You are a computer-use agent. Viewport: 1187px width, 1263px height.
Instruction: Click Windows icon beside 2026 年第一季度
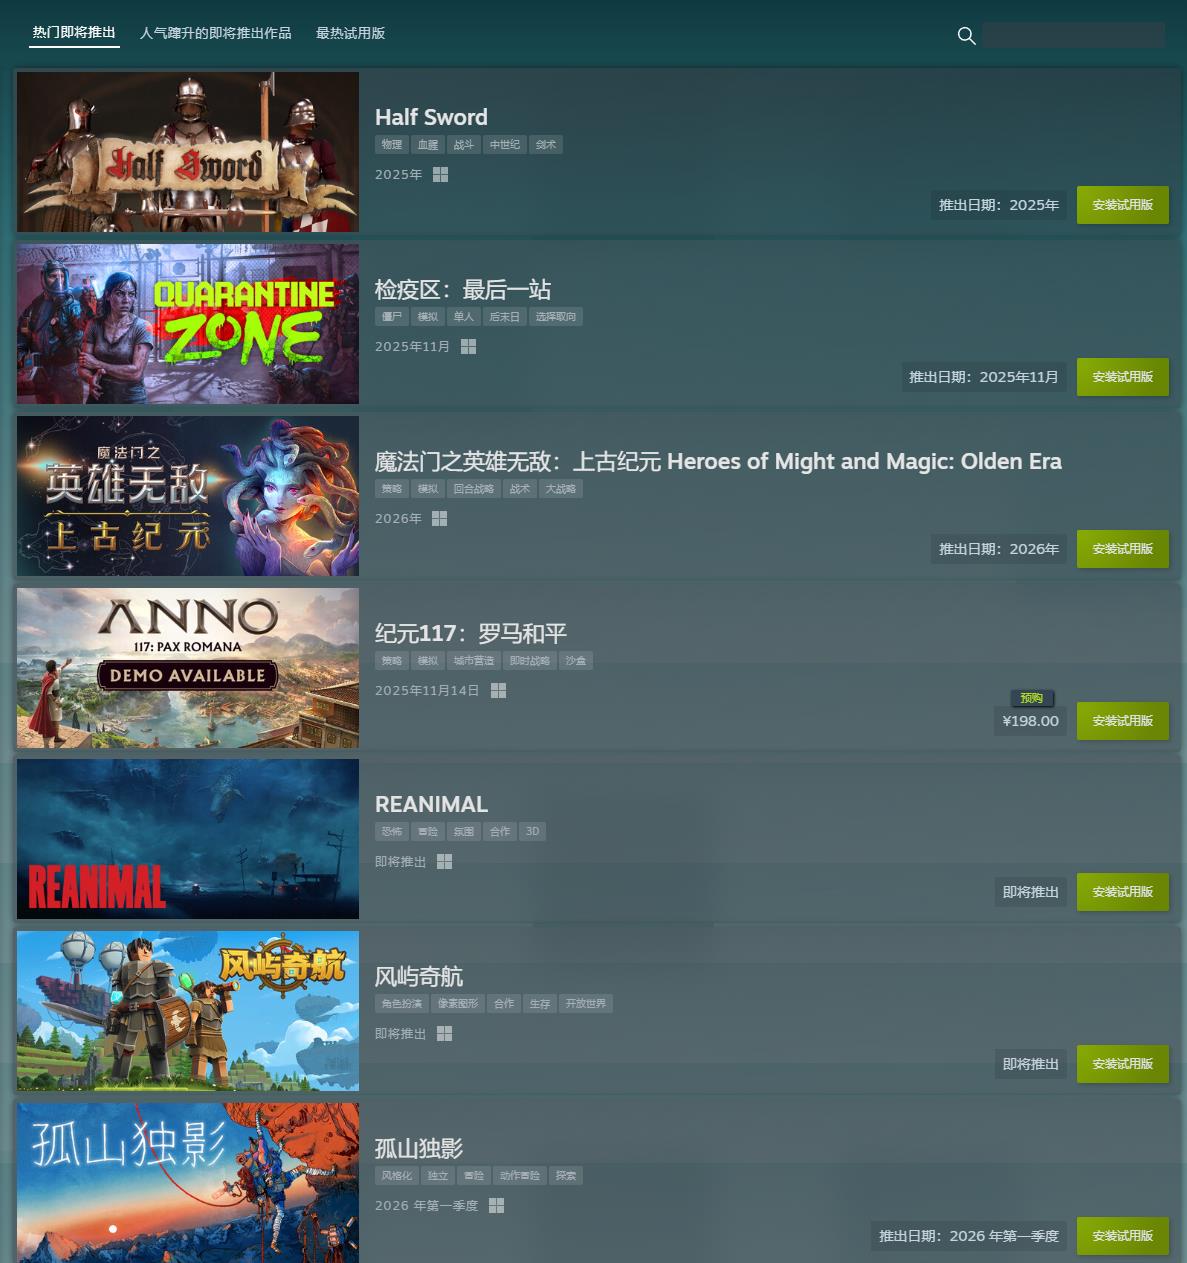coord(496,1206)
